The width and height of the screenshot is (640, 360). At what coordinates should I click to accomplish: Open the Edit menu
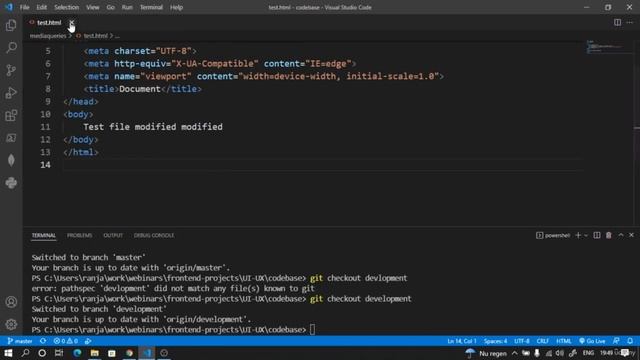click(42, 7)
